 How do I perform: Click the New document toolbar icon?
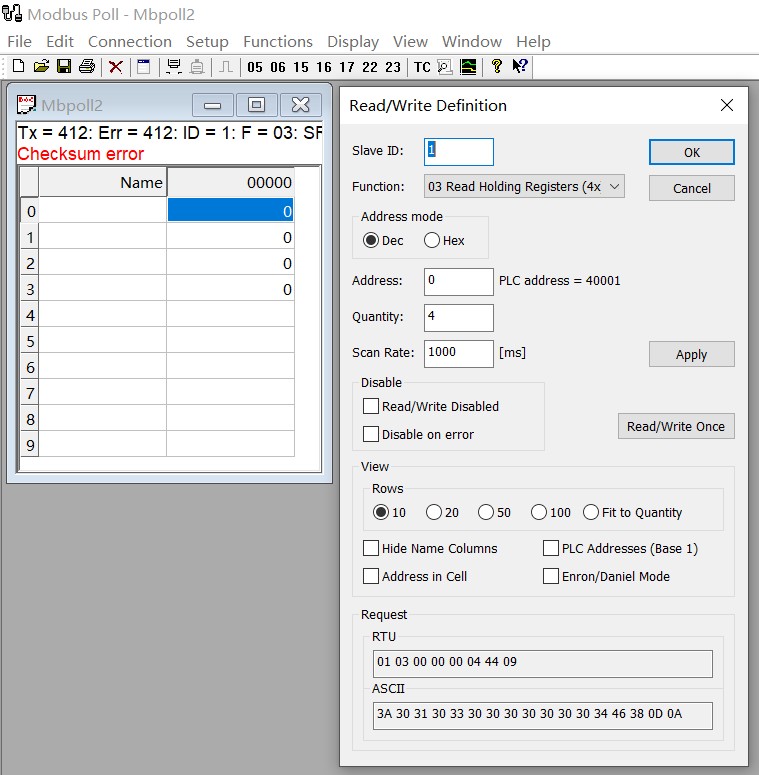18,66
